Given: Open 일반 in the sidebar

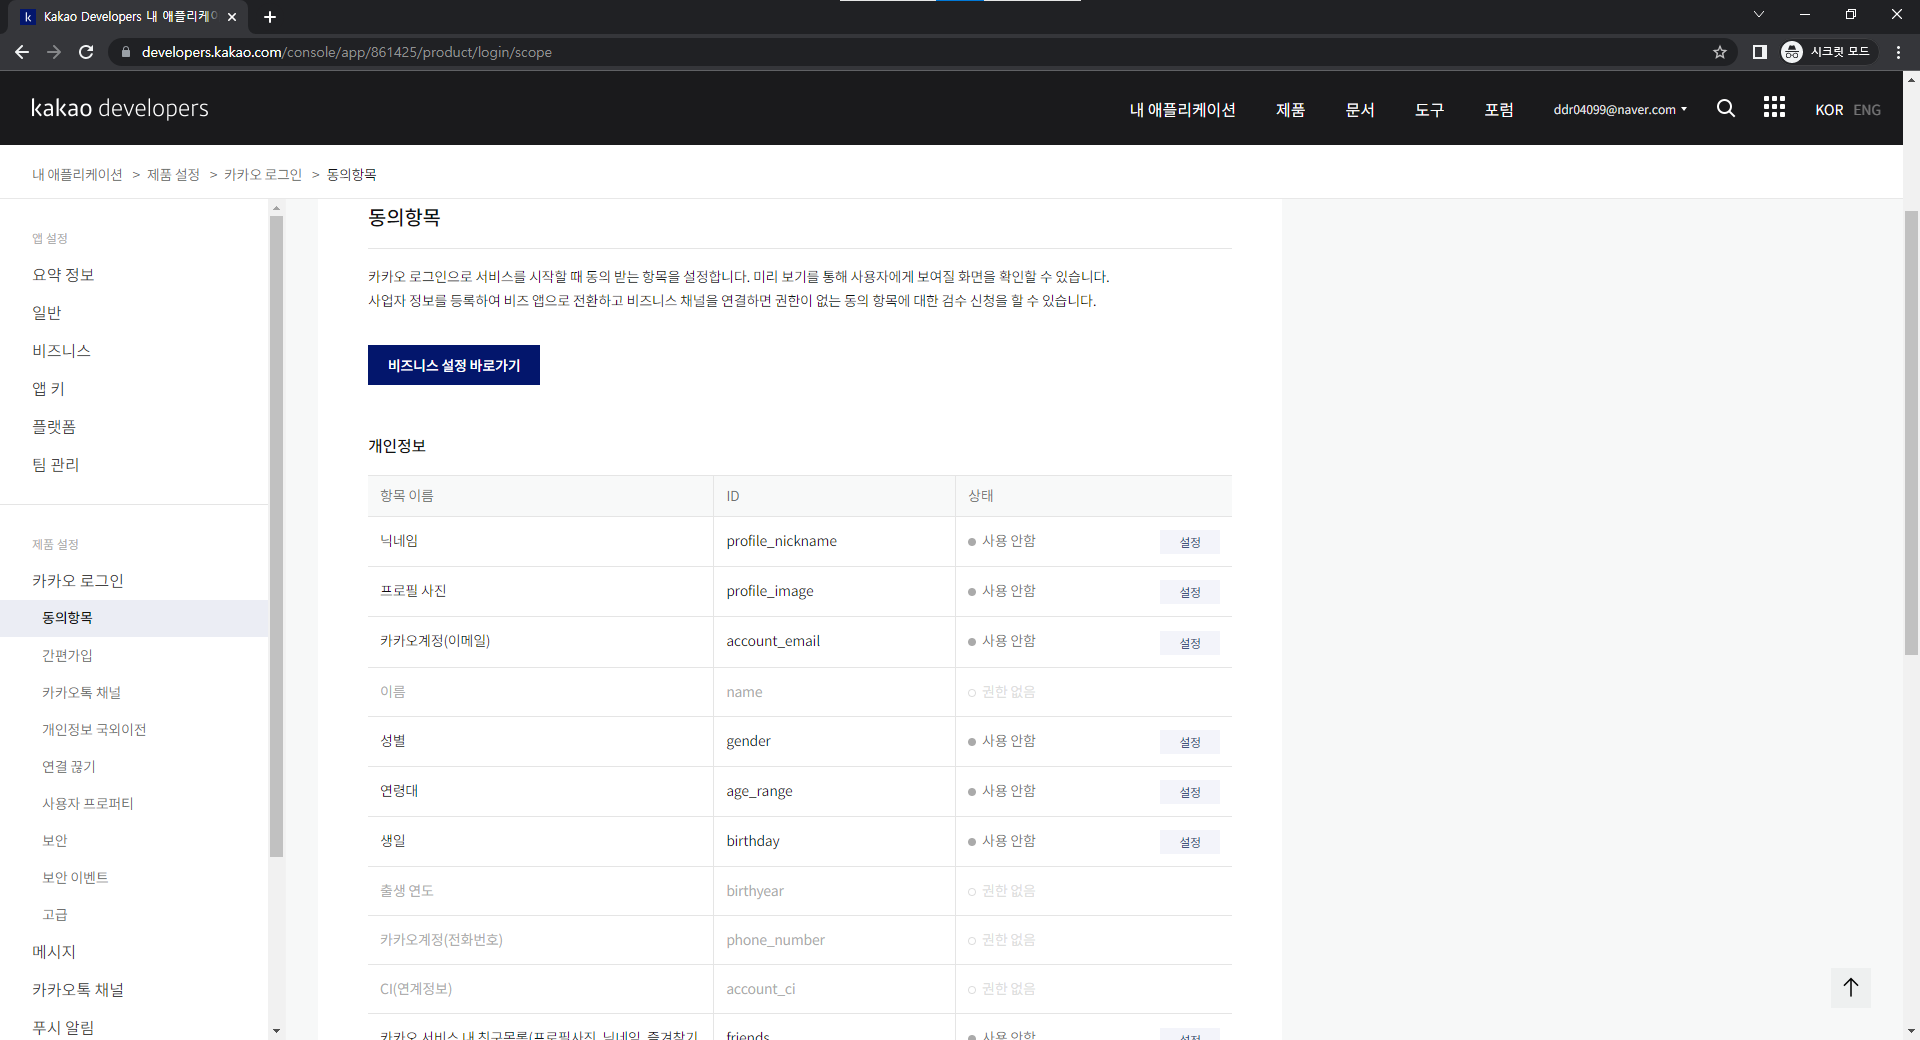Looking at the screenshot, I should pyautogui.click(x=47, y=313).
